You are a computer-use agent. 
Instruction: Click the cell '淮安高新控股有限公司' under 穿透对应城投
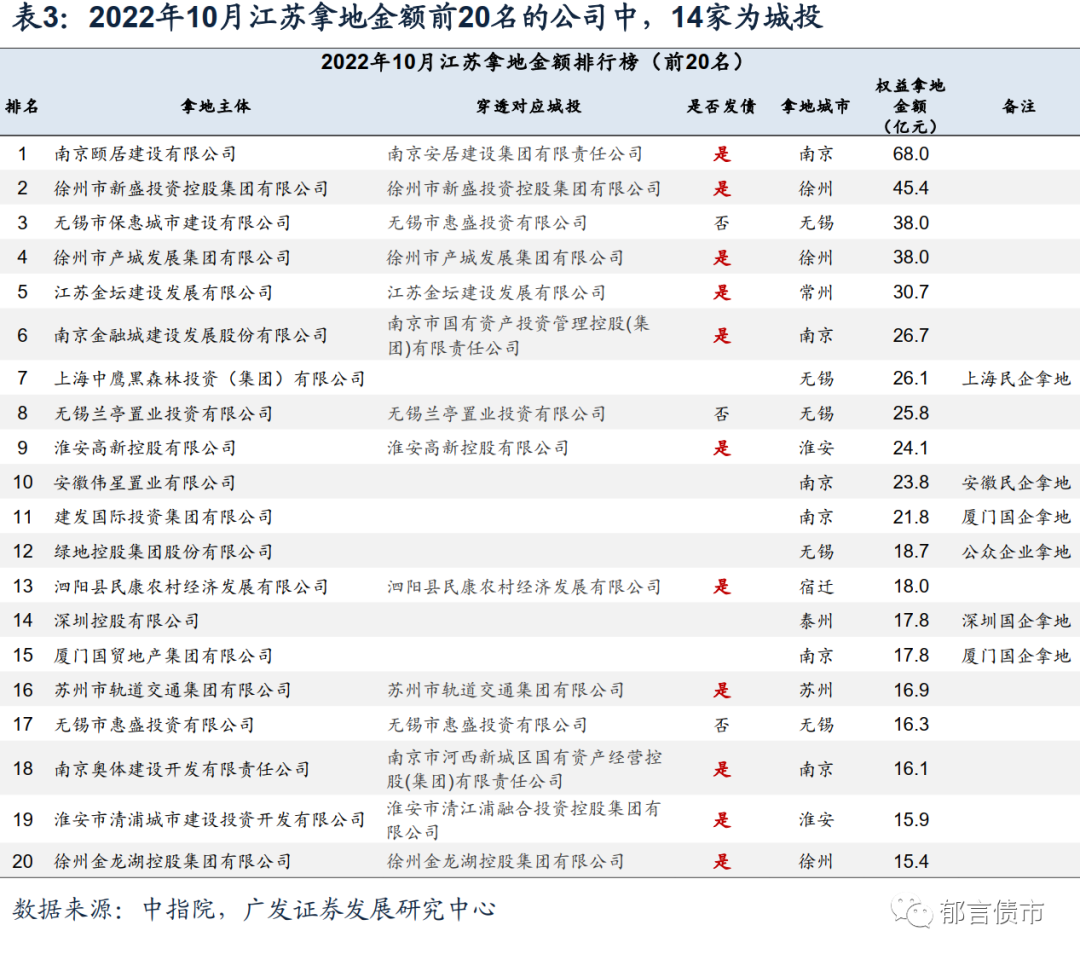tap(478, 448)
